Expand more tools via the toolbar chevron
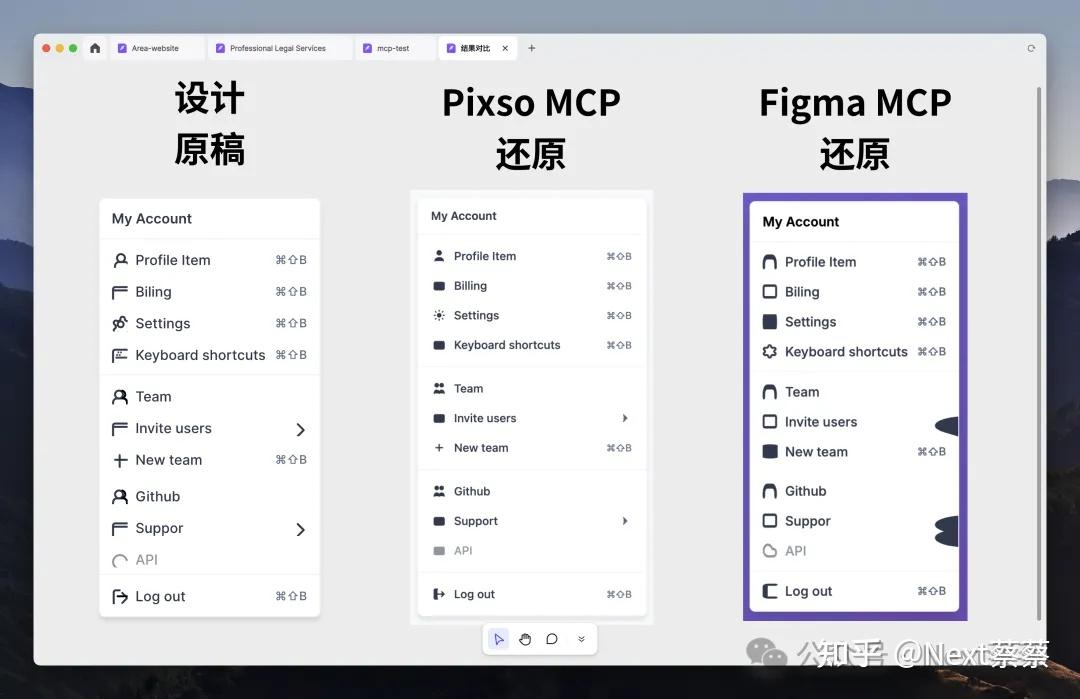The image size is (1080, 699). (581, 638)
